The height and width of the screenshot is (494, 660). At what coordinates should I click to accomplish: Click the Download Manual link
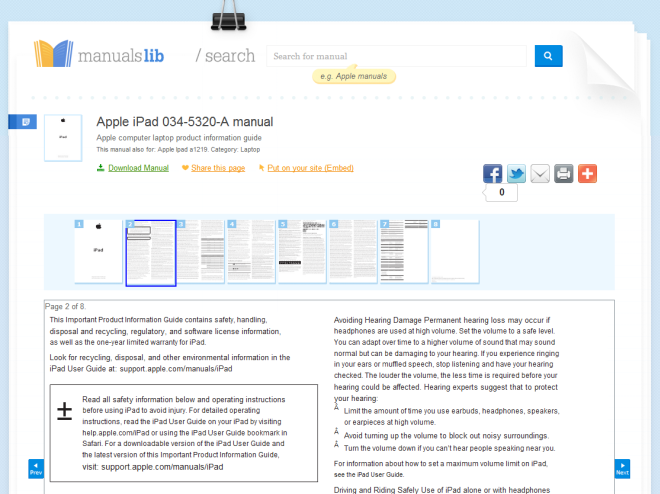coord(138,168)
